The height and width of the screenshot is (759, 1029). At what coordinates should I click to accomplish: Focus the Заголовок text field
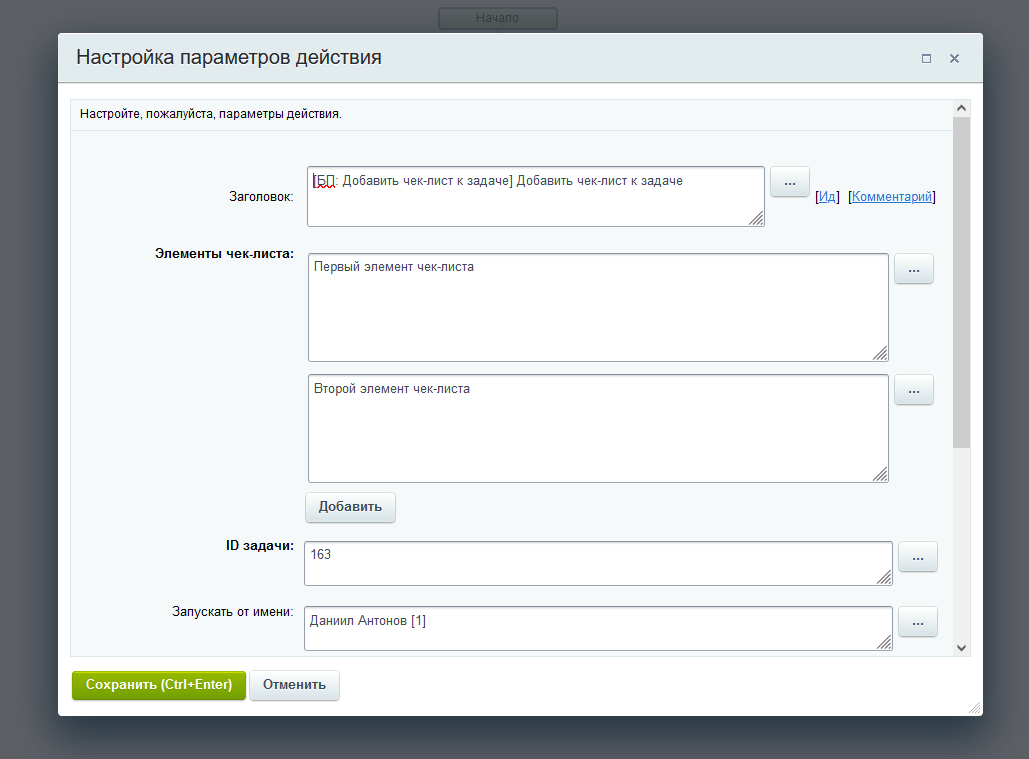pyautogui.click(x=535, y=197)
